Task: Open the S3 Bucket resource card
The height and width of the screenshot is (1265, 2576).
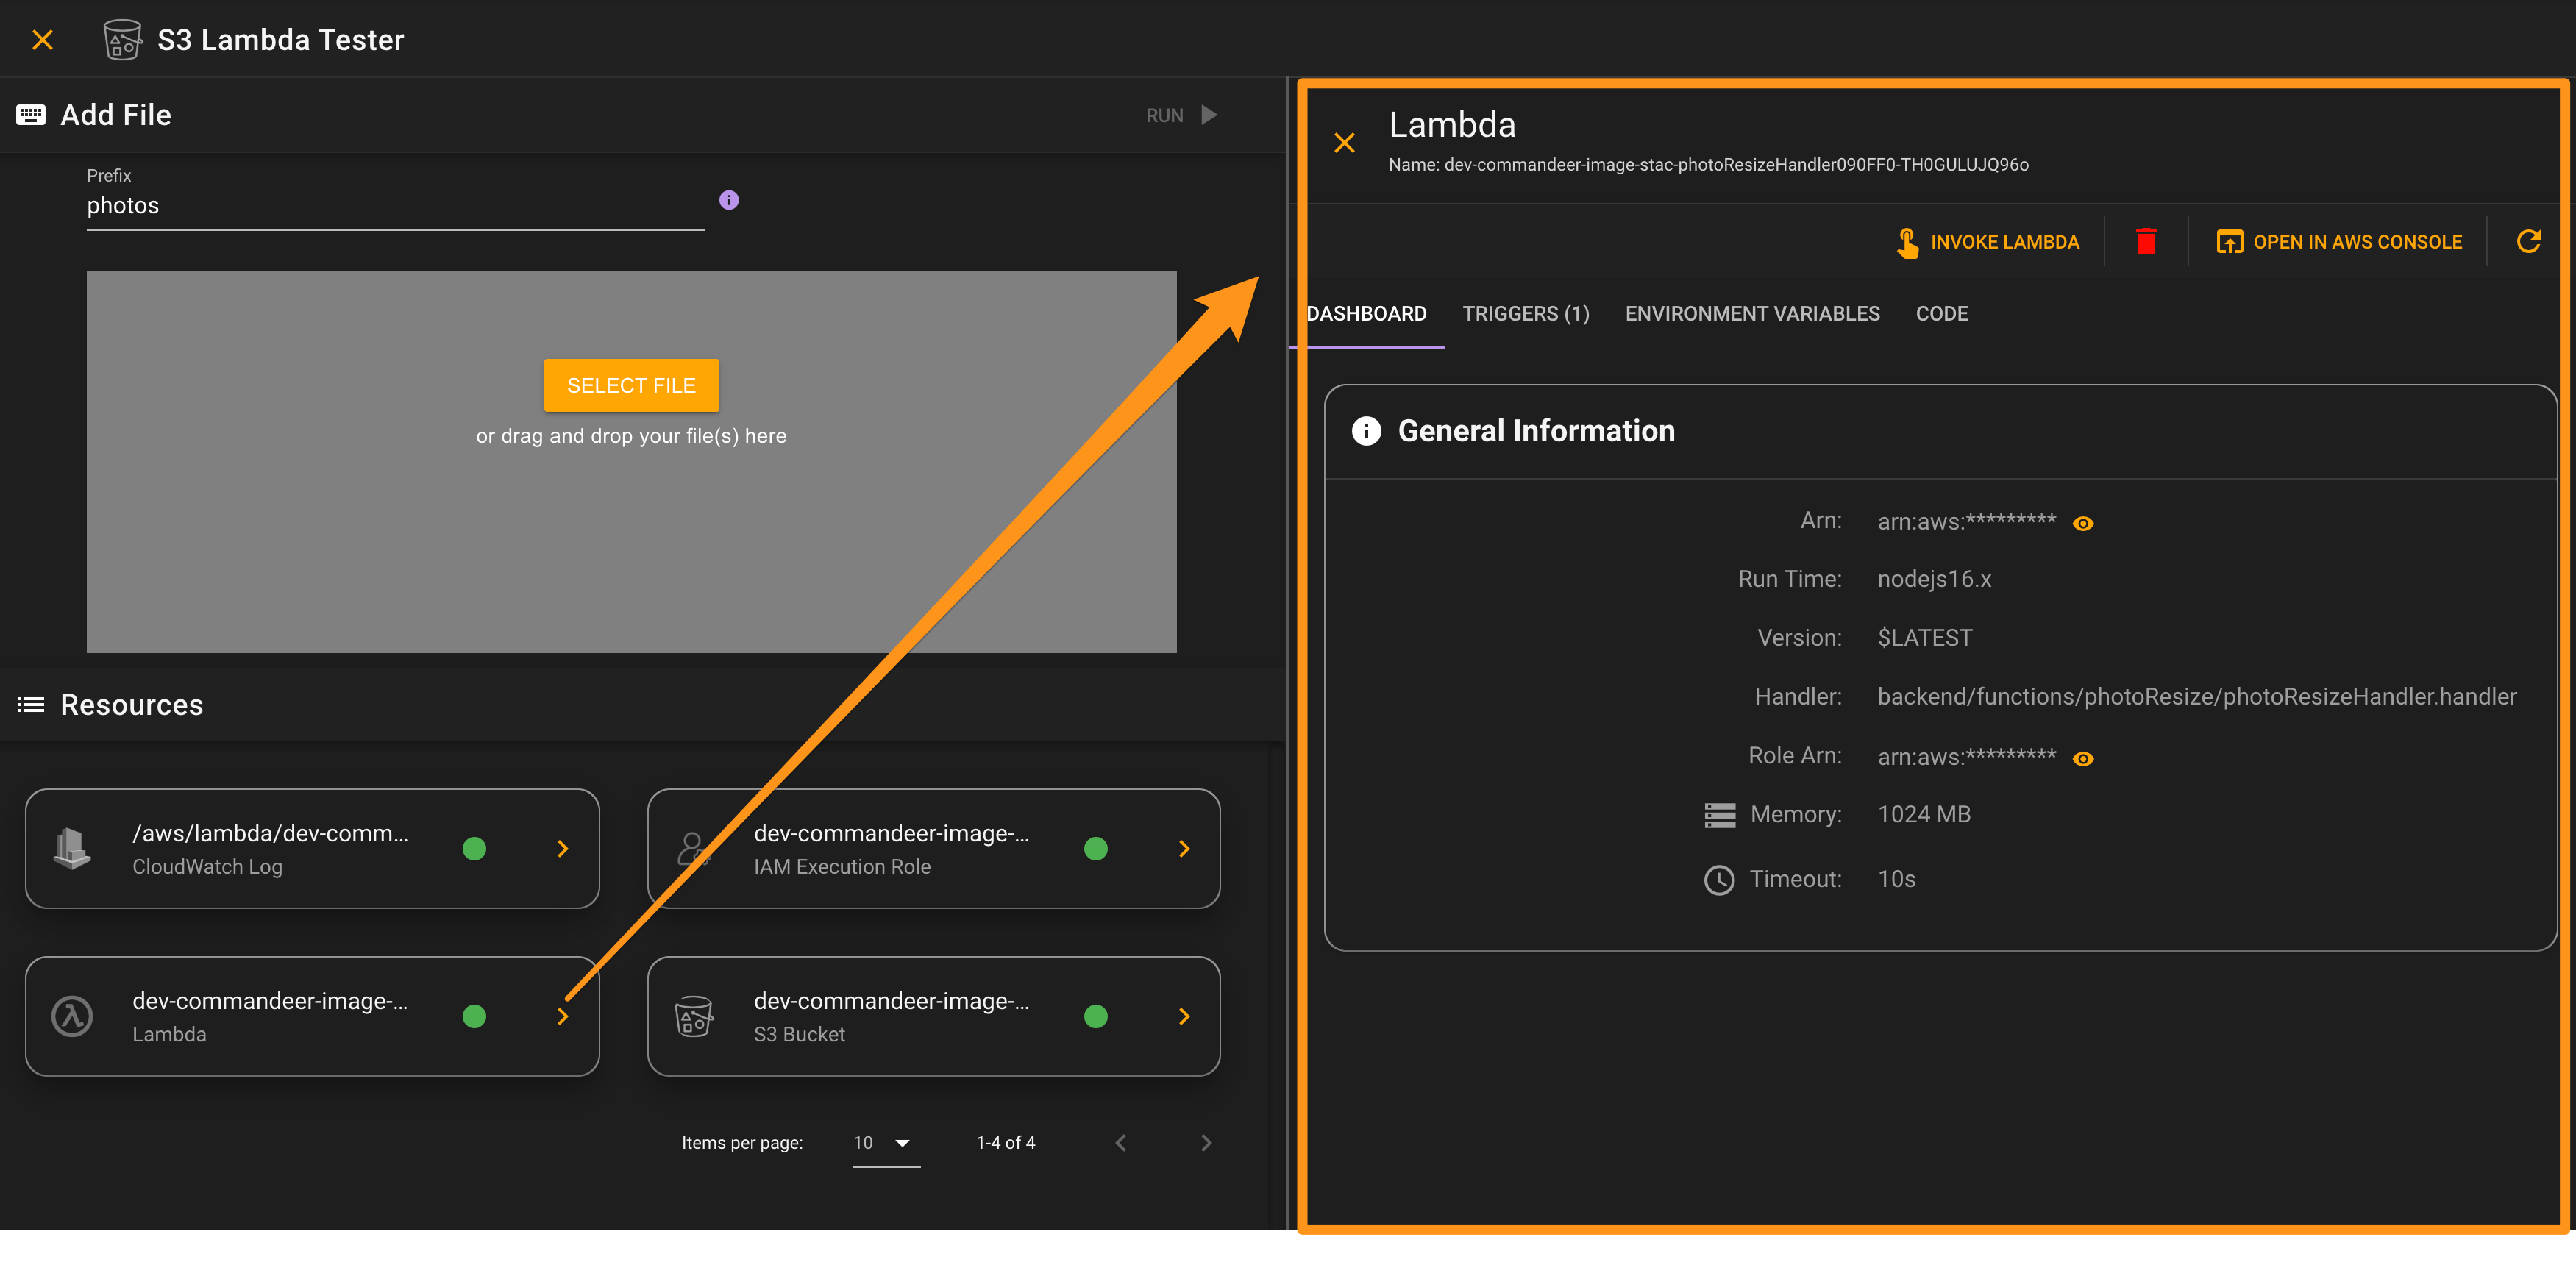Action: tap(934, 1016)
